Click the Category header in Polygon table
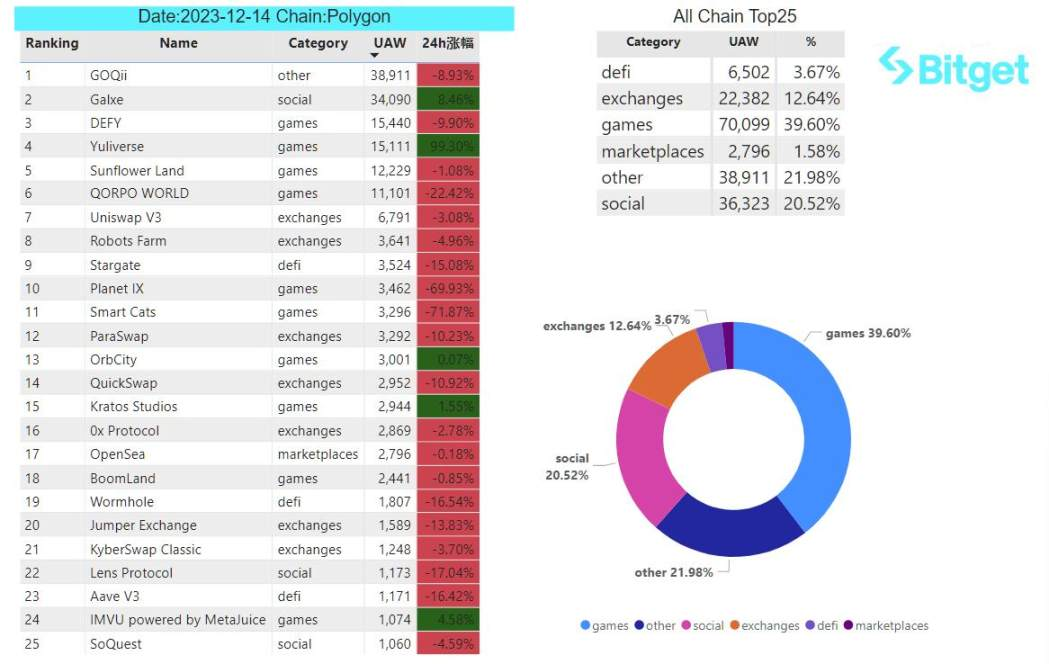This screenshot has width=1049, height=664. click(x=318, y=43)
